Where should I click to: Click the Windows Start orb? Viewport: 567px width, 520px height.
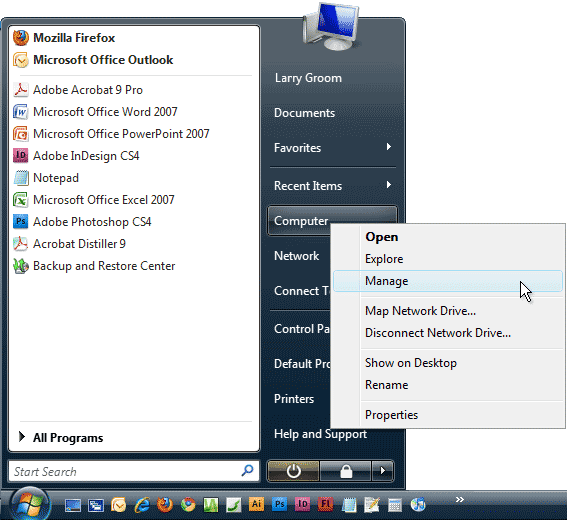point(30,504)
